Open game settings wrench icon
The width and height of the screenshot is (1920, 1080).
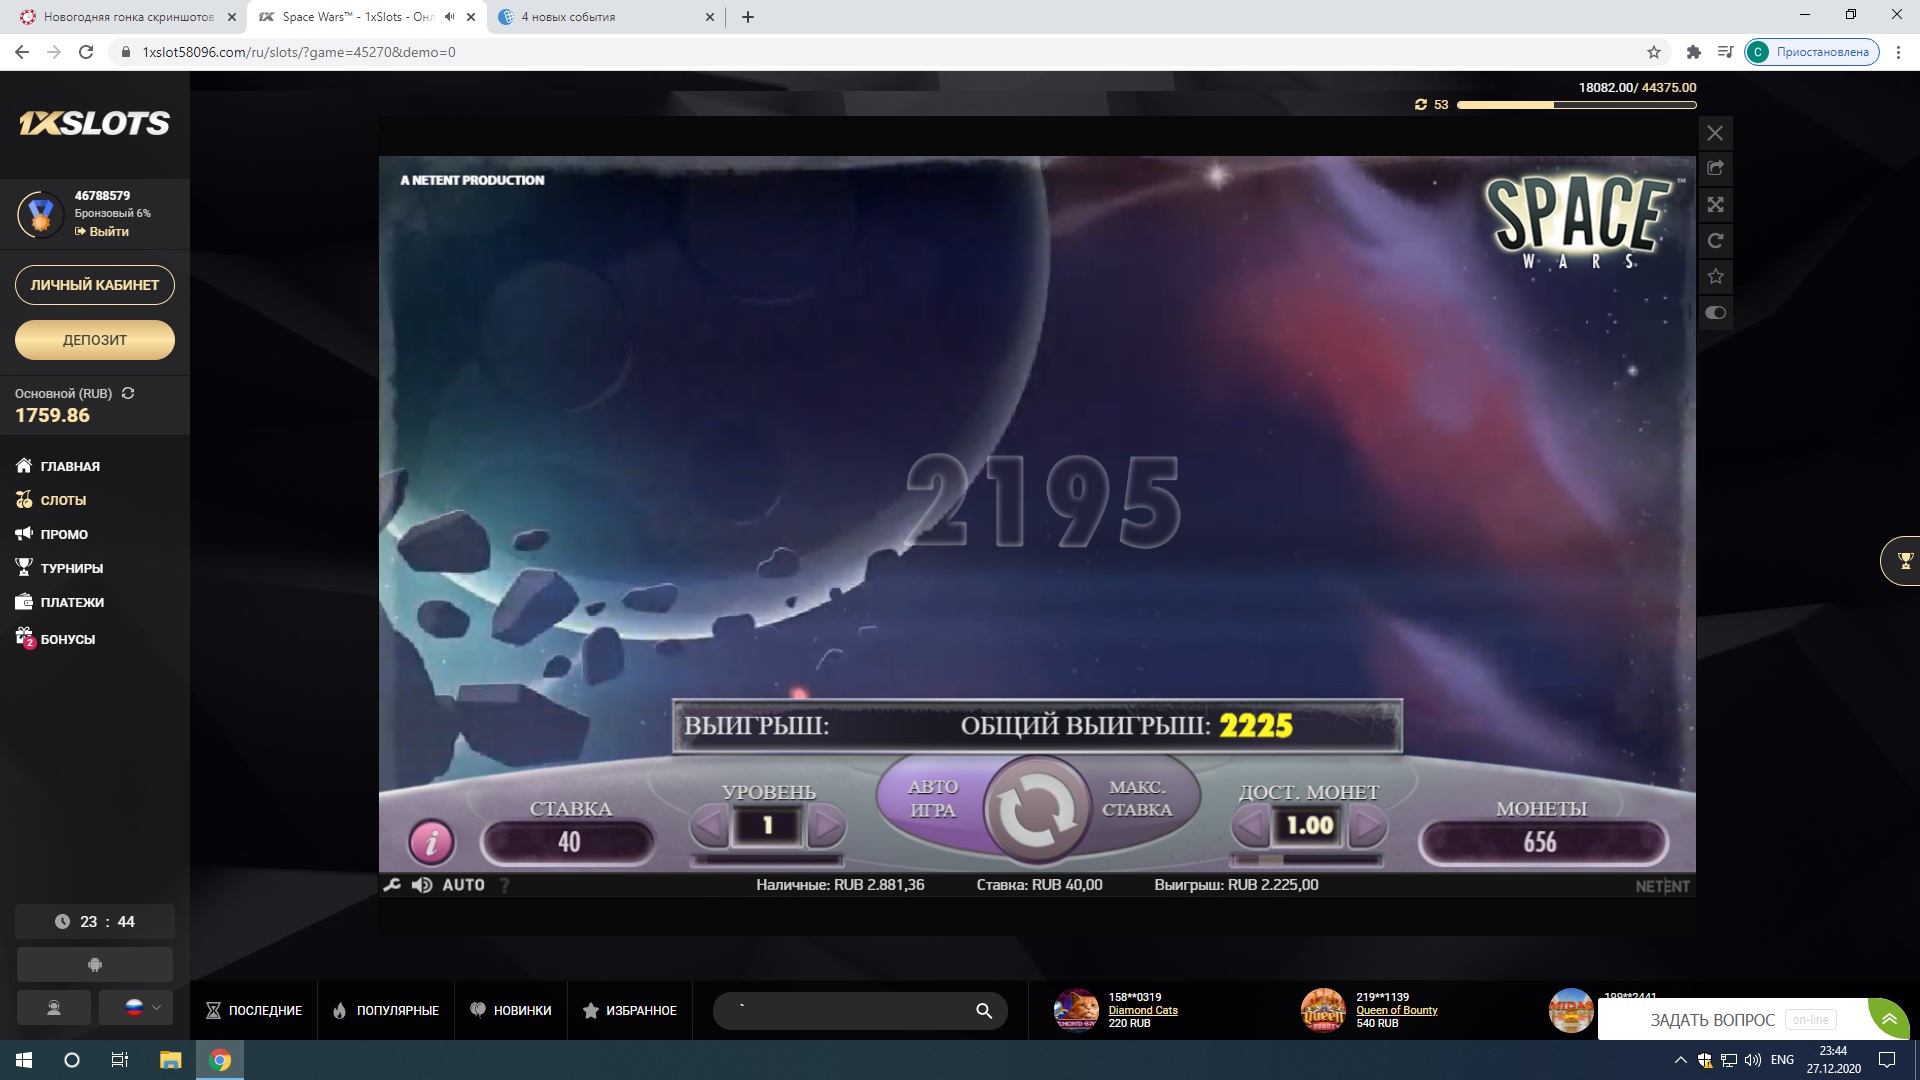coord(392,885)
